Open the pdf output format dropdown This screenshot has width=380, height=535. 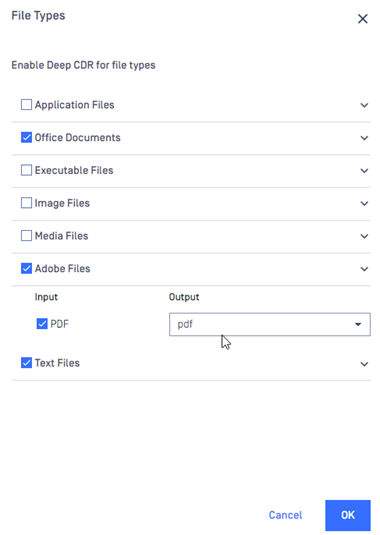270,324
